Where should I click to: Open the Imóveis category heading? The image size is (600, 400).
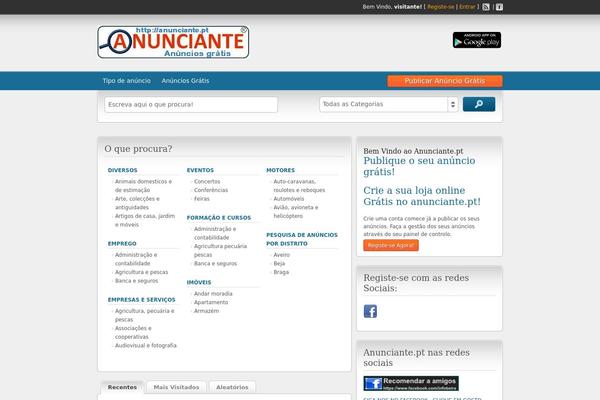tap(199, 282)
